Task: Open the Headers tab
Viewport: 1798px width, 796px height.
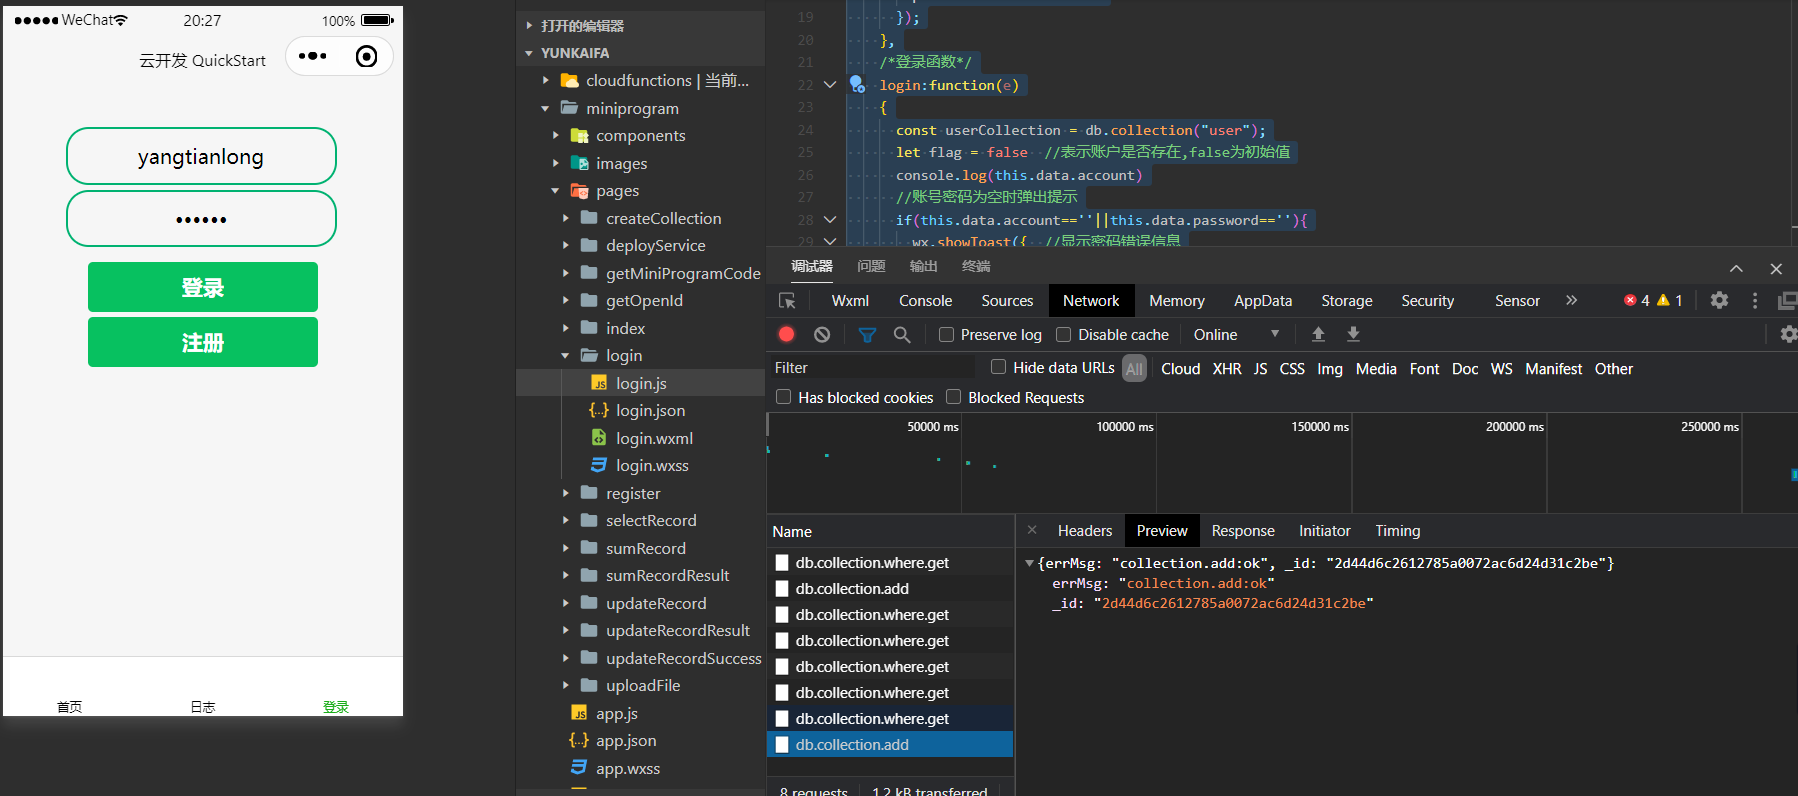Action: pos(1085,531)
